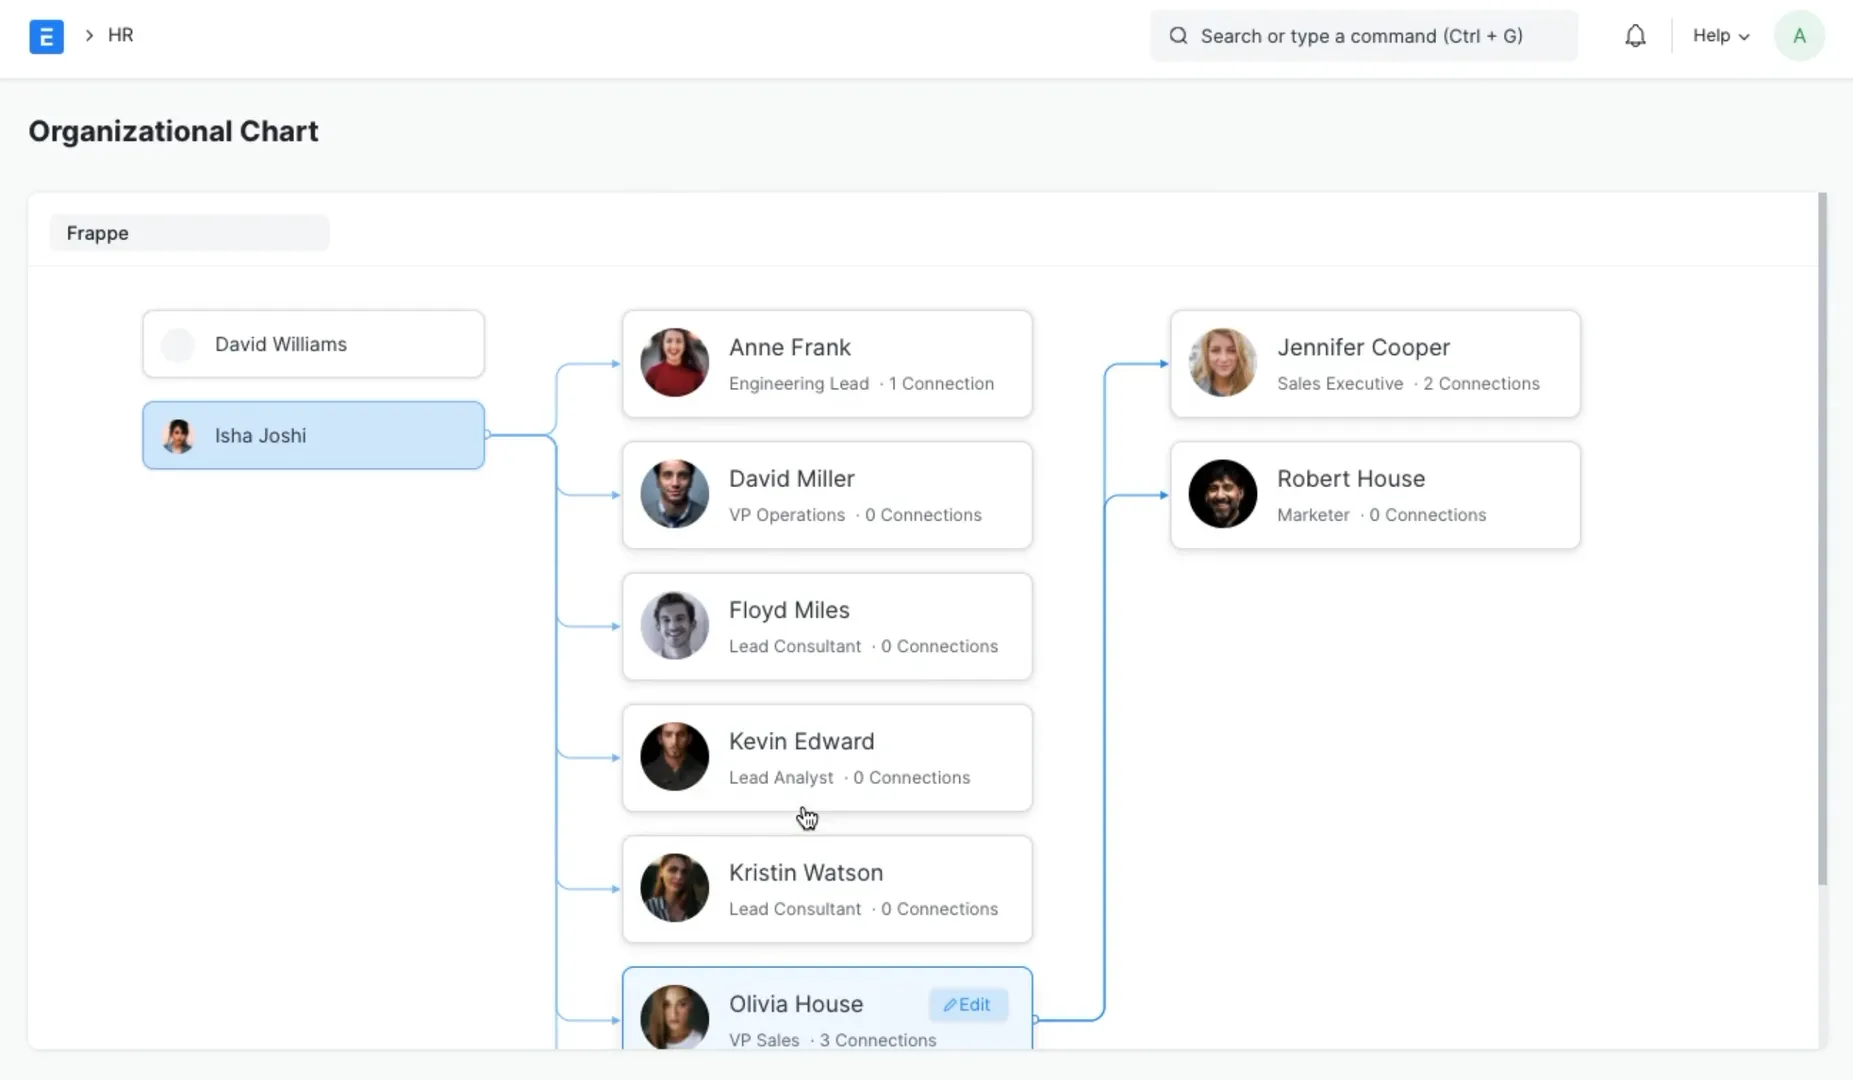Select the David Miller card

(x=826, y=495)
